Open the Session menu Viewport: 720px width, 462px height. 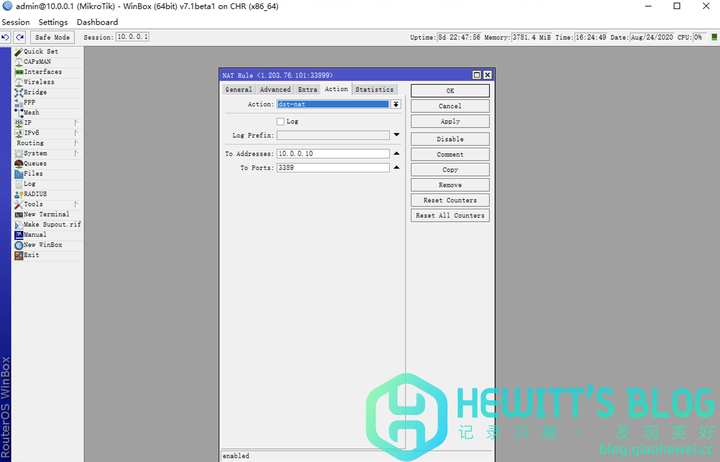16,22
